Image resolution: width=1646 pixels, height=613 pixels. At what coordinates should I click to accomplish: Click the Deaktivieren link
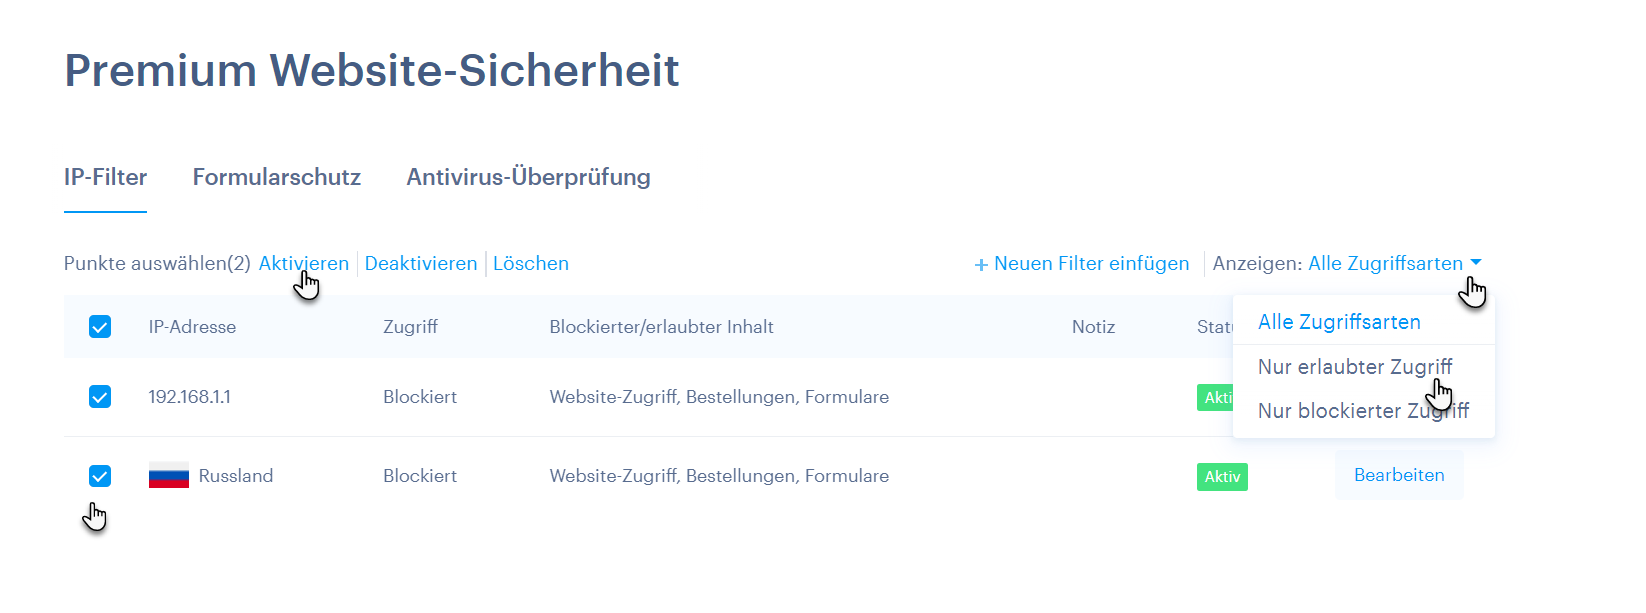click(421, 263)
